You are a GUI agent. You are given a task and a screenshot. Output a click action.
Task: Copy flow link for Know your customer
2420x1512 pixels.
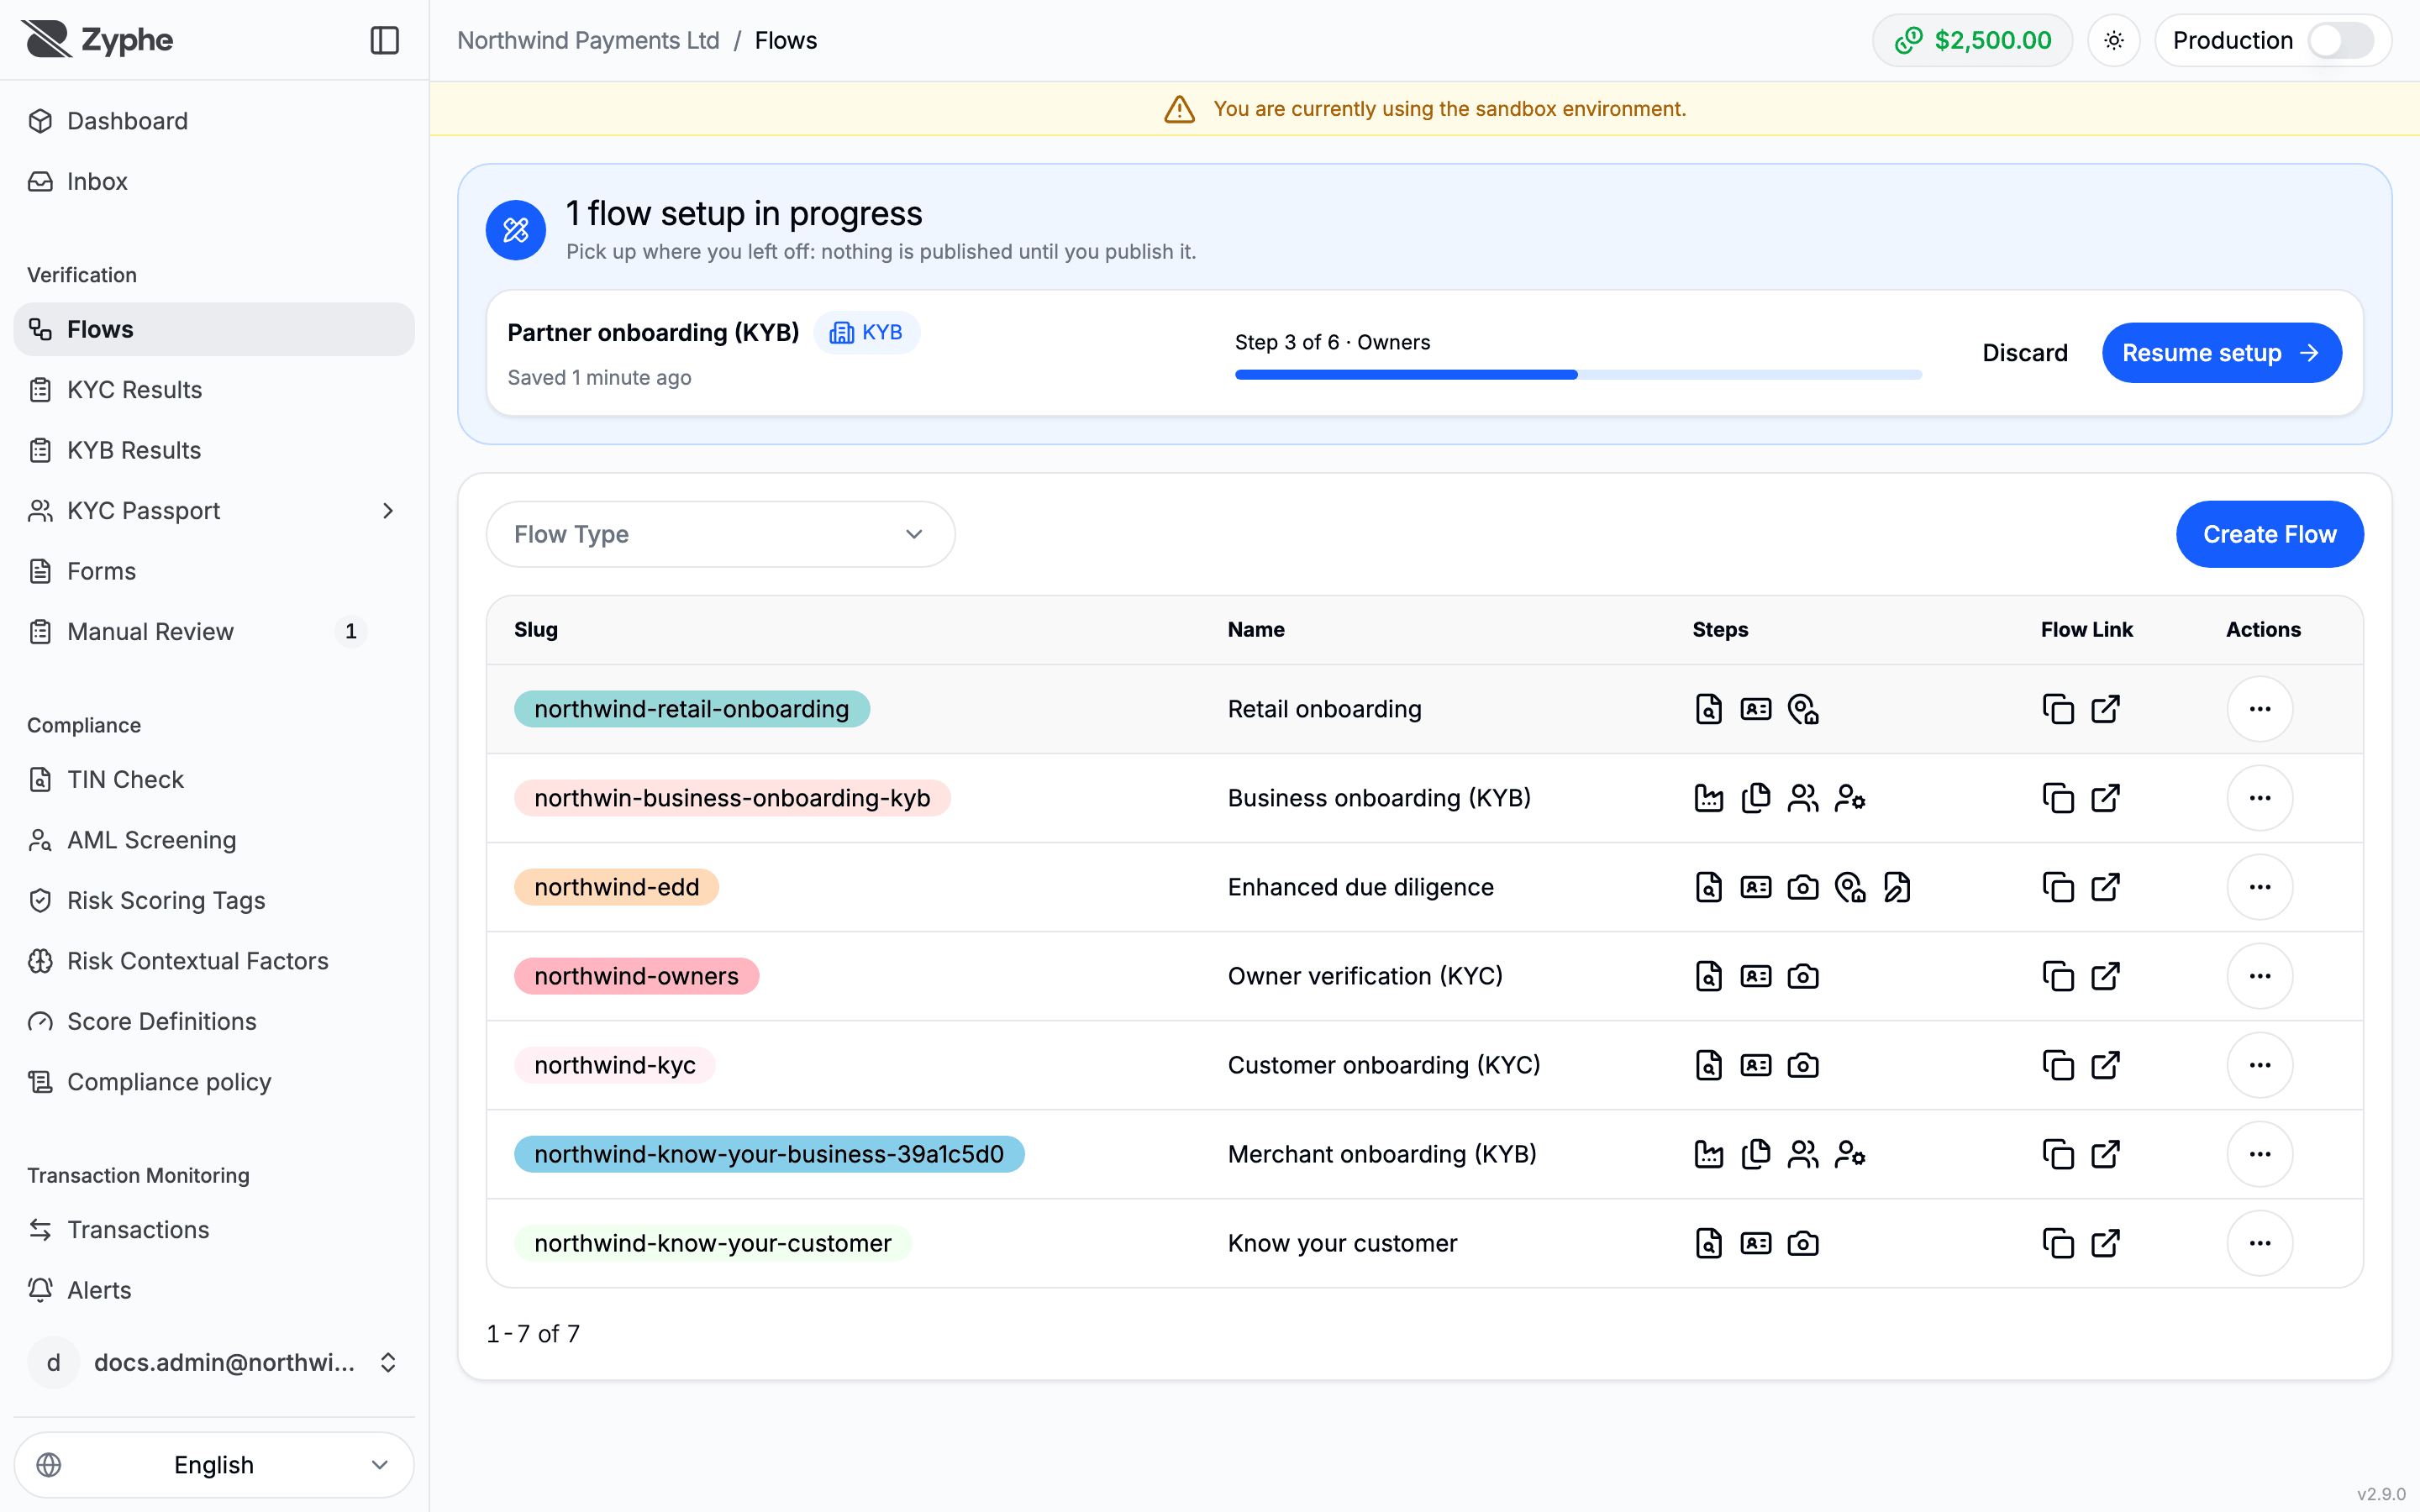click(2058, 1243)
